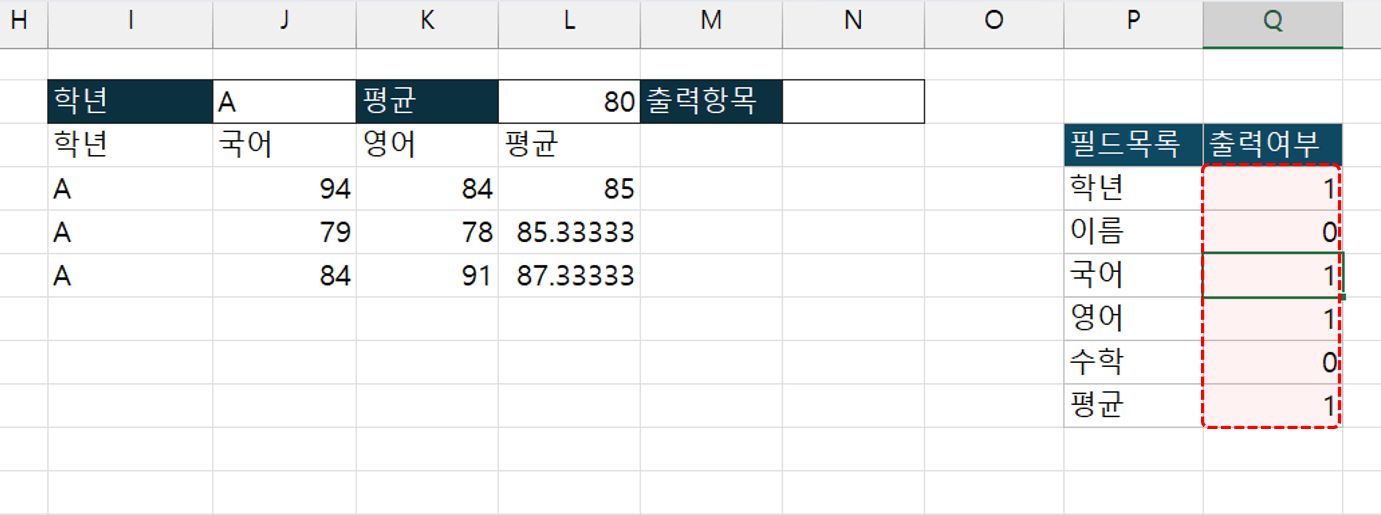Click the cell showing 87.33333
1381x515 pixels.
pos(569,275)
